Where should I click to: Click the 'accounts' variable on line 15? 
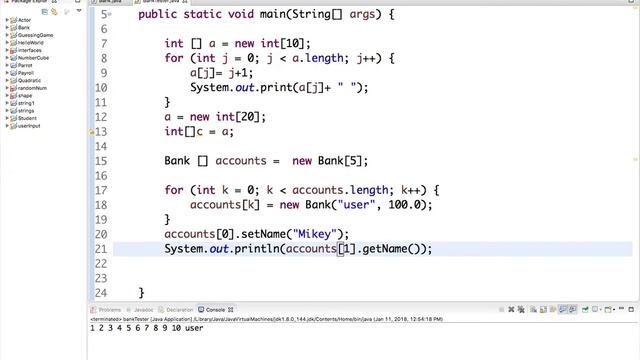[241, 161]
